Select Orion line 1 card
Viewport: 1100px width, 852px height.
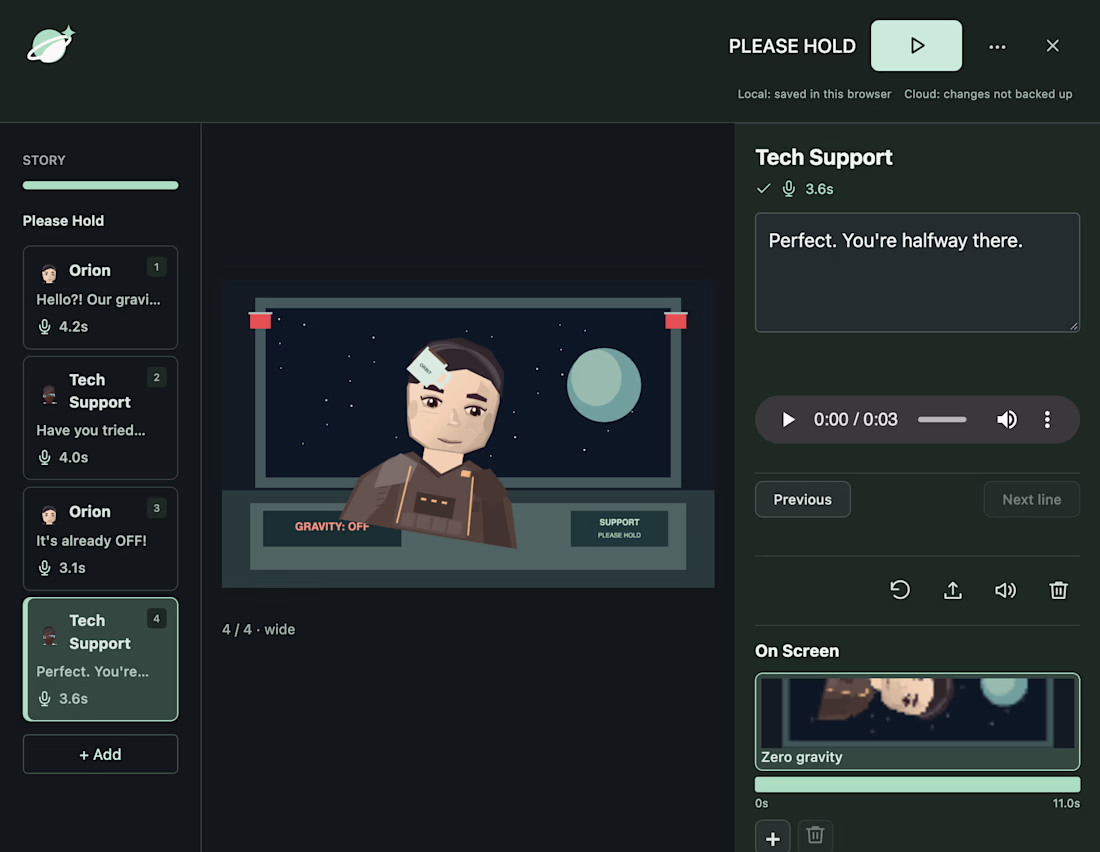tap(100, 298)
